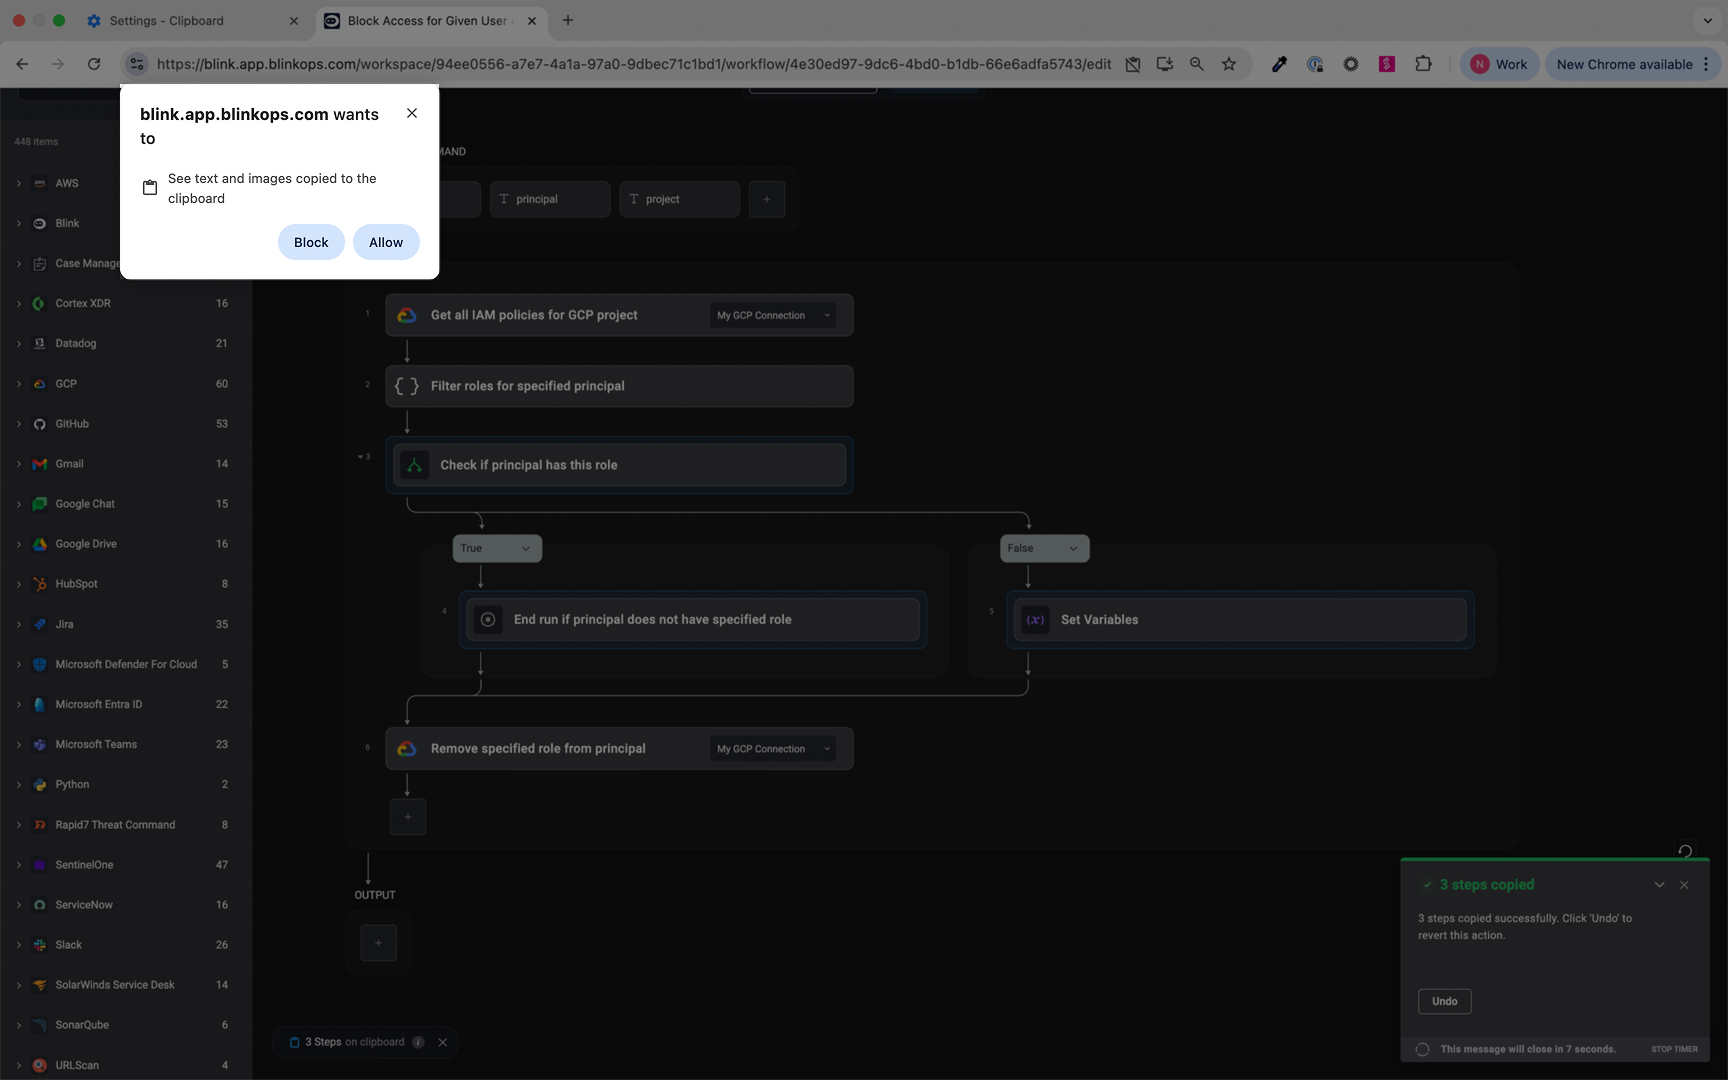Click the SolarWinds Service Desk icon

click(40, 985)
